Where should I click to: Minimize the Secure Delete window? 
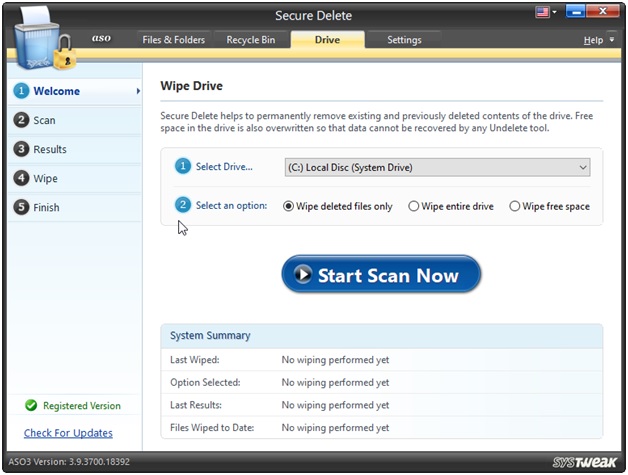click(x=576, y=11)
